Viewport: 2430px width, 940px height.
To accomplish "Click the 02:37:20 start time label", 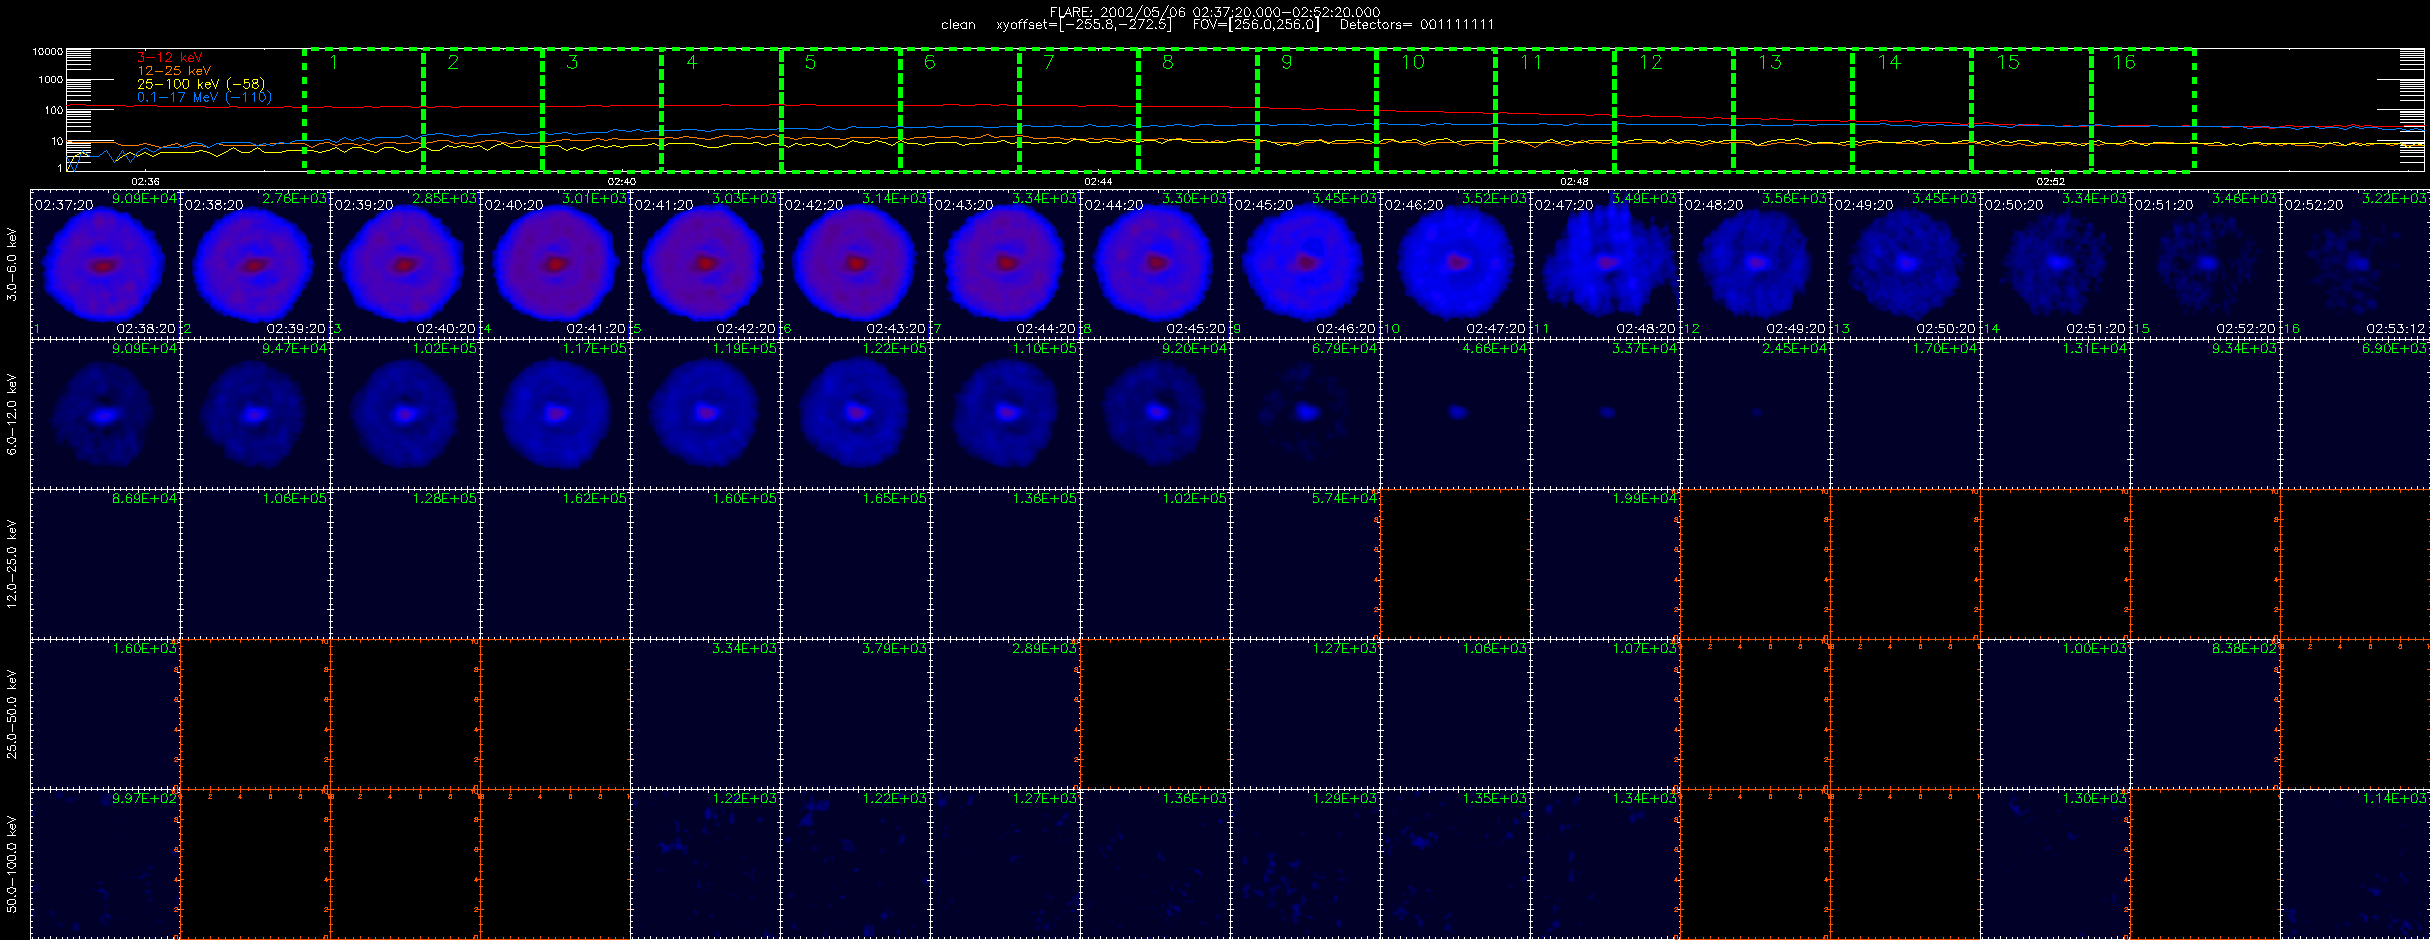I will point(64,204).
